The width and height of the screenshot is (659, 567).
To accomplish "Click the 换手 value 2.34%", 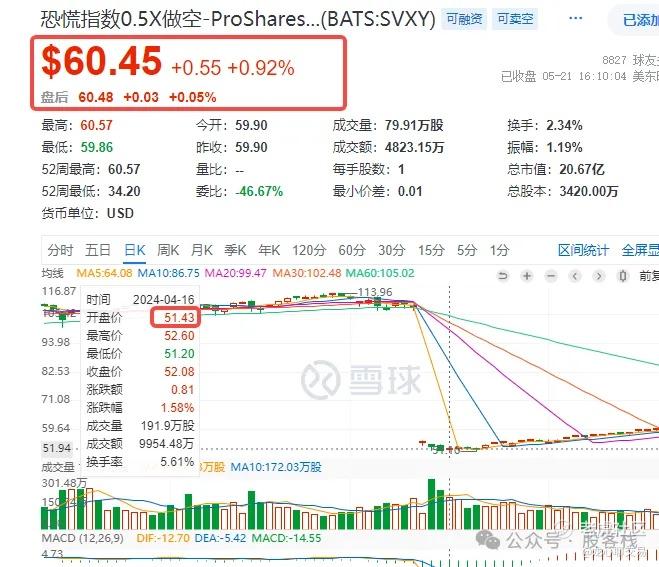I will pyautogui.click(x=564, y=125).
